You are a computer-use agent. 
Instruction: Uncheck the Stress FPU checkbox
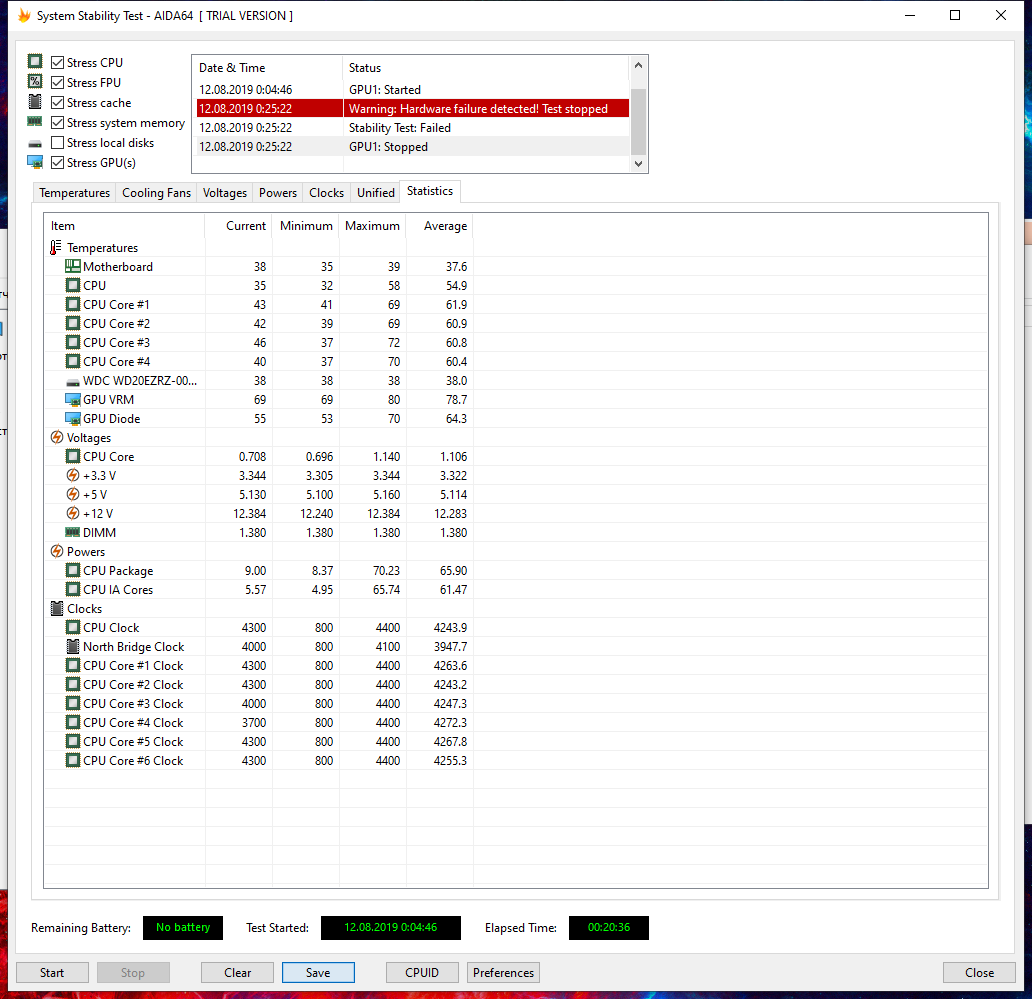[57, 82]
